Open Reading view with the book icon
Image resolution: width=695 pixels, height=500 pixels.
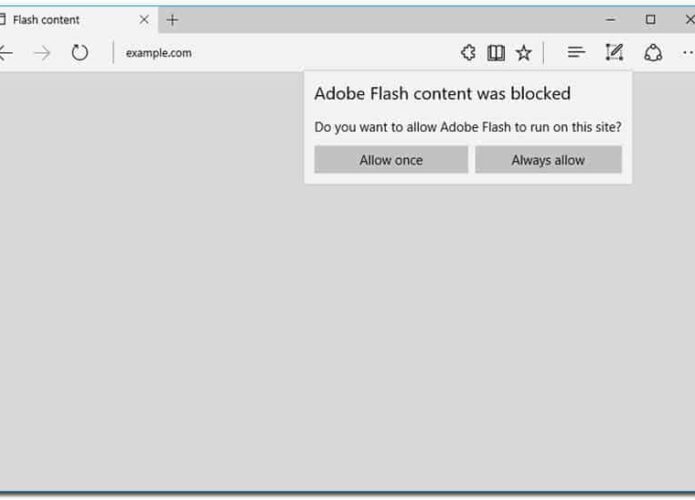(x=496, y=53)
